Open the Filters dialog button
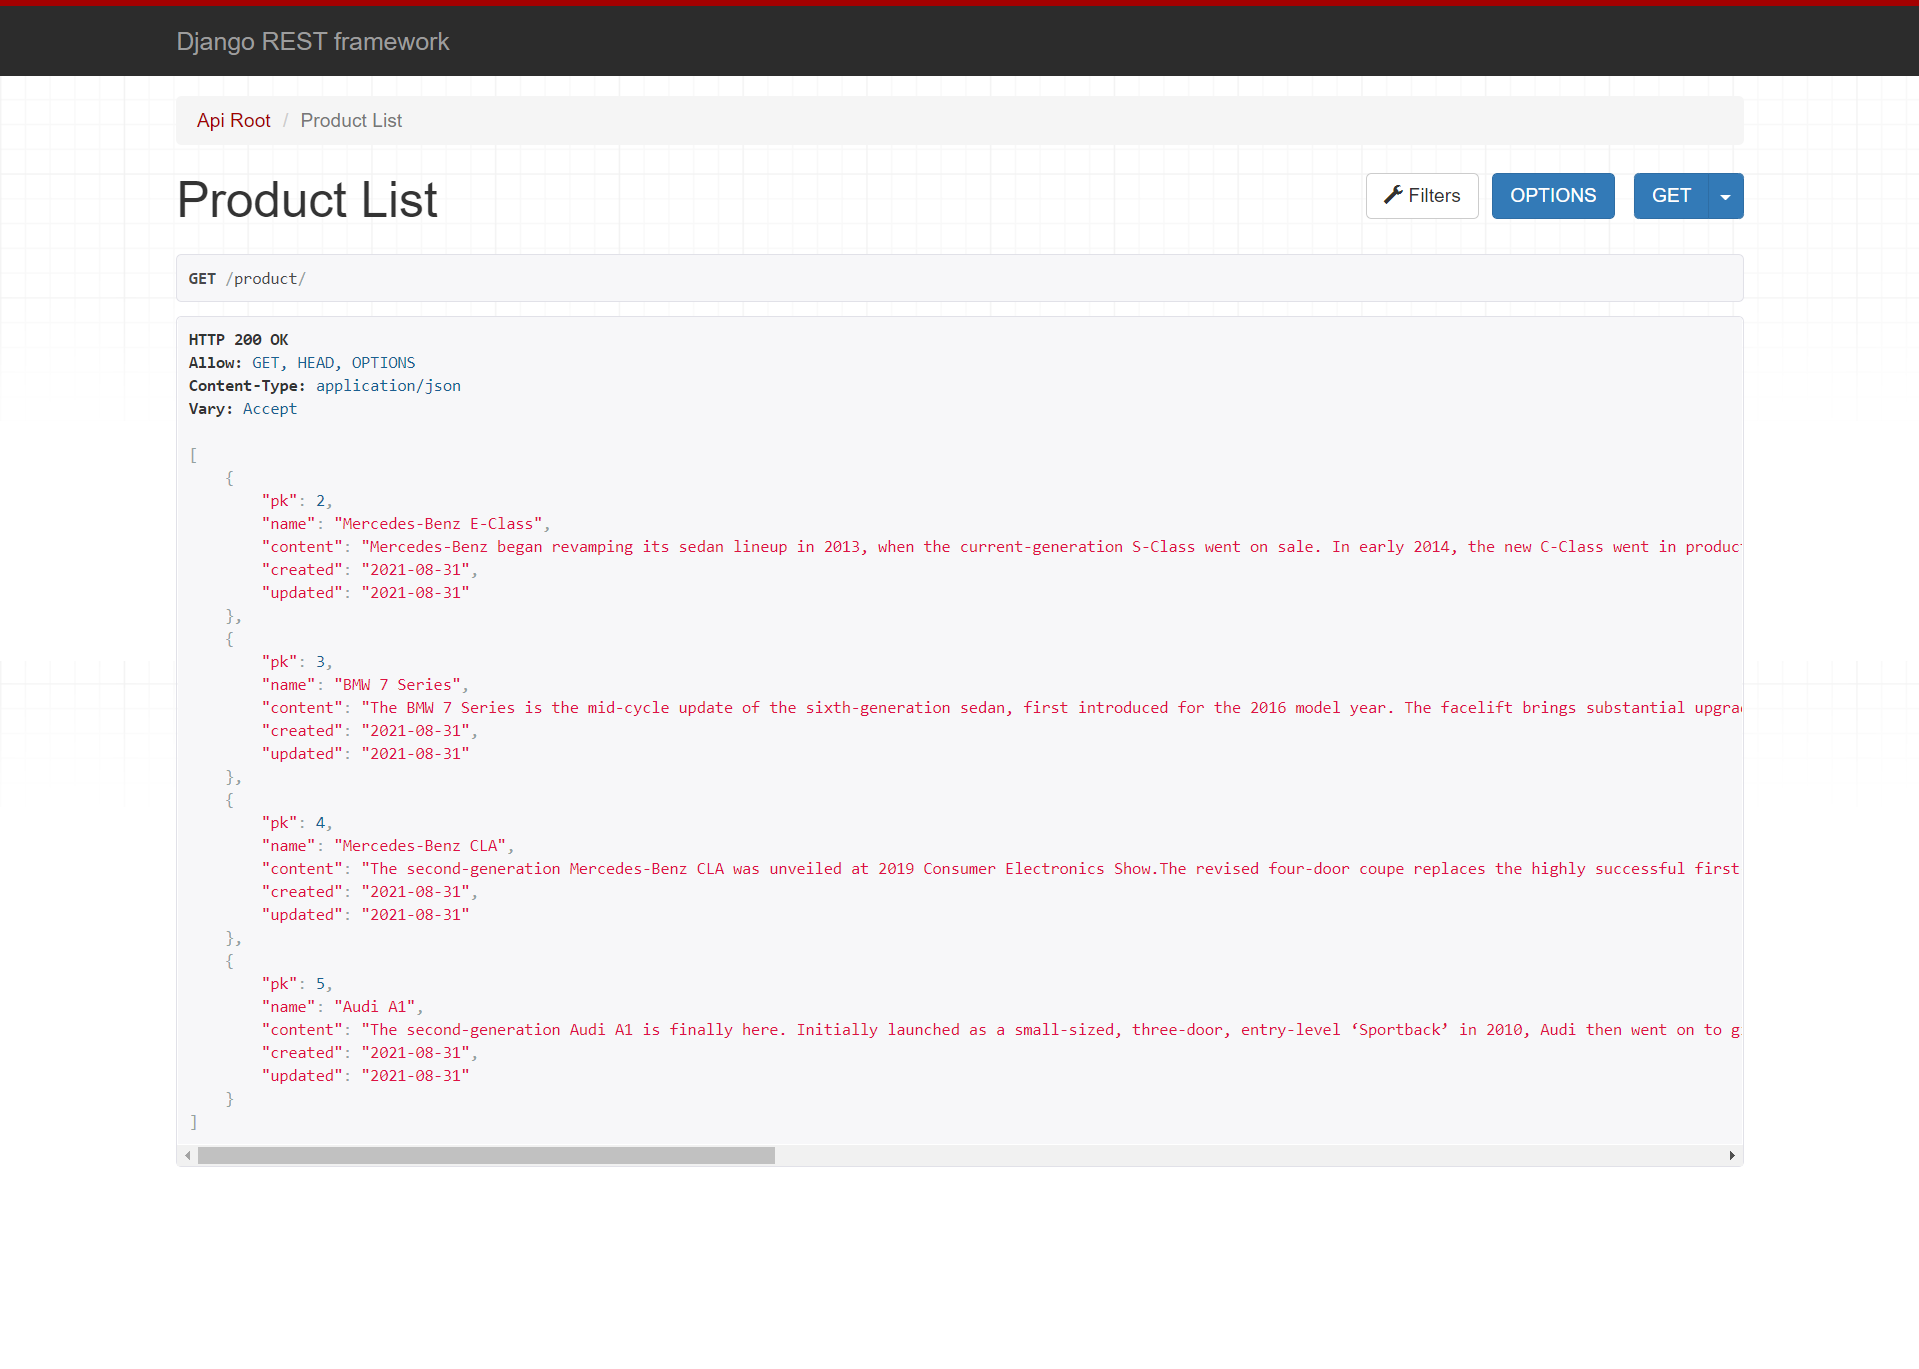 1421,196
